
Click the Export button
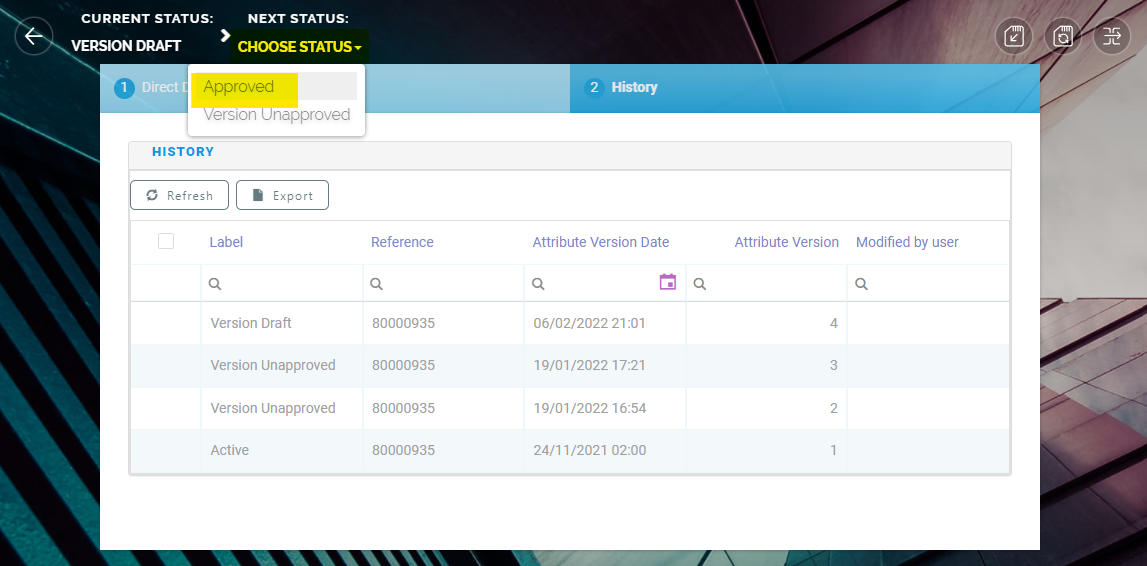pyautogui.click(x=282, y=196)
